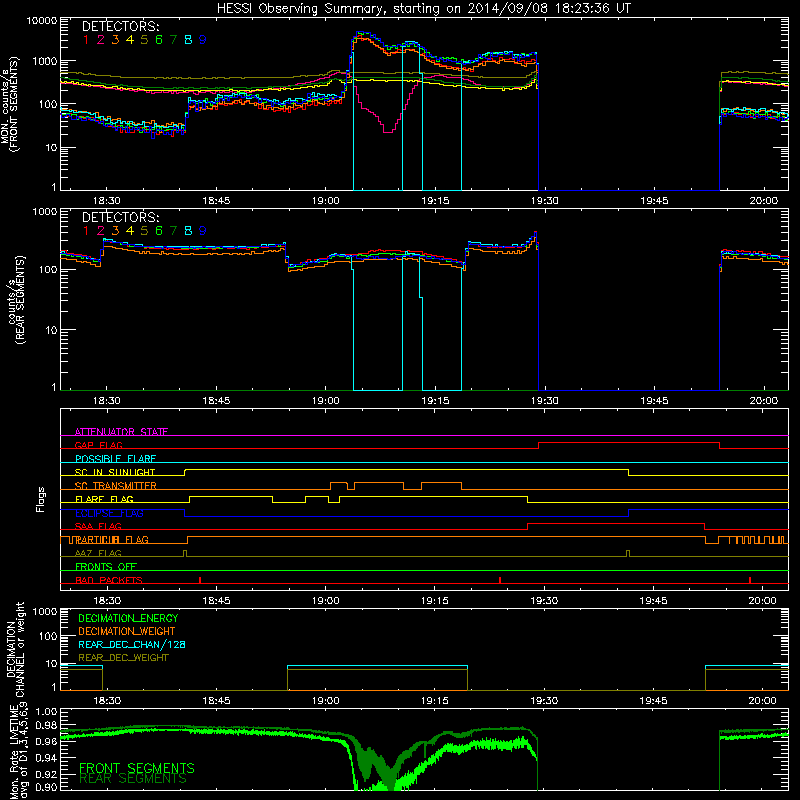Select green detector 6 in rear segments legend

pos(159,231)
